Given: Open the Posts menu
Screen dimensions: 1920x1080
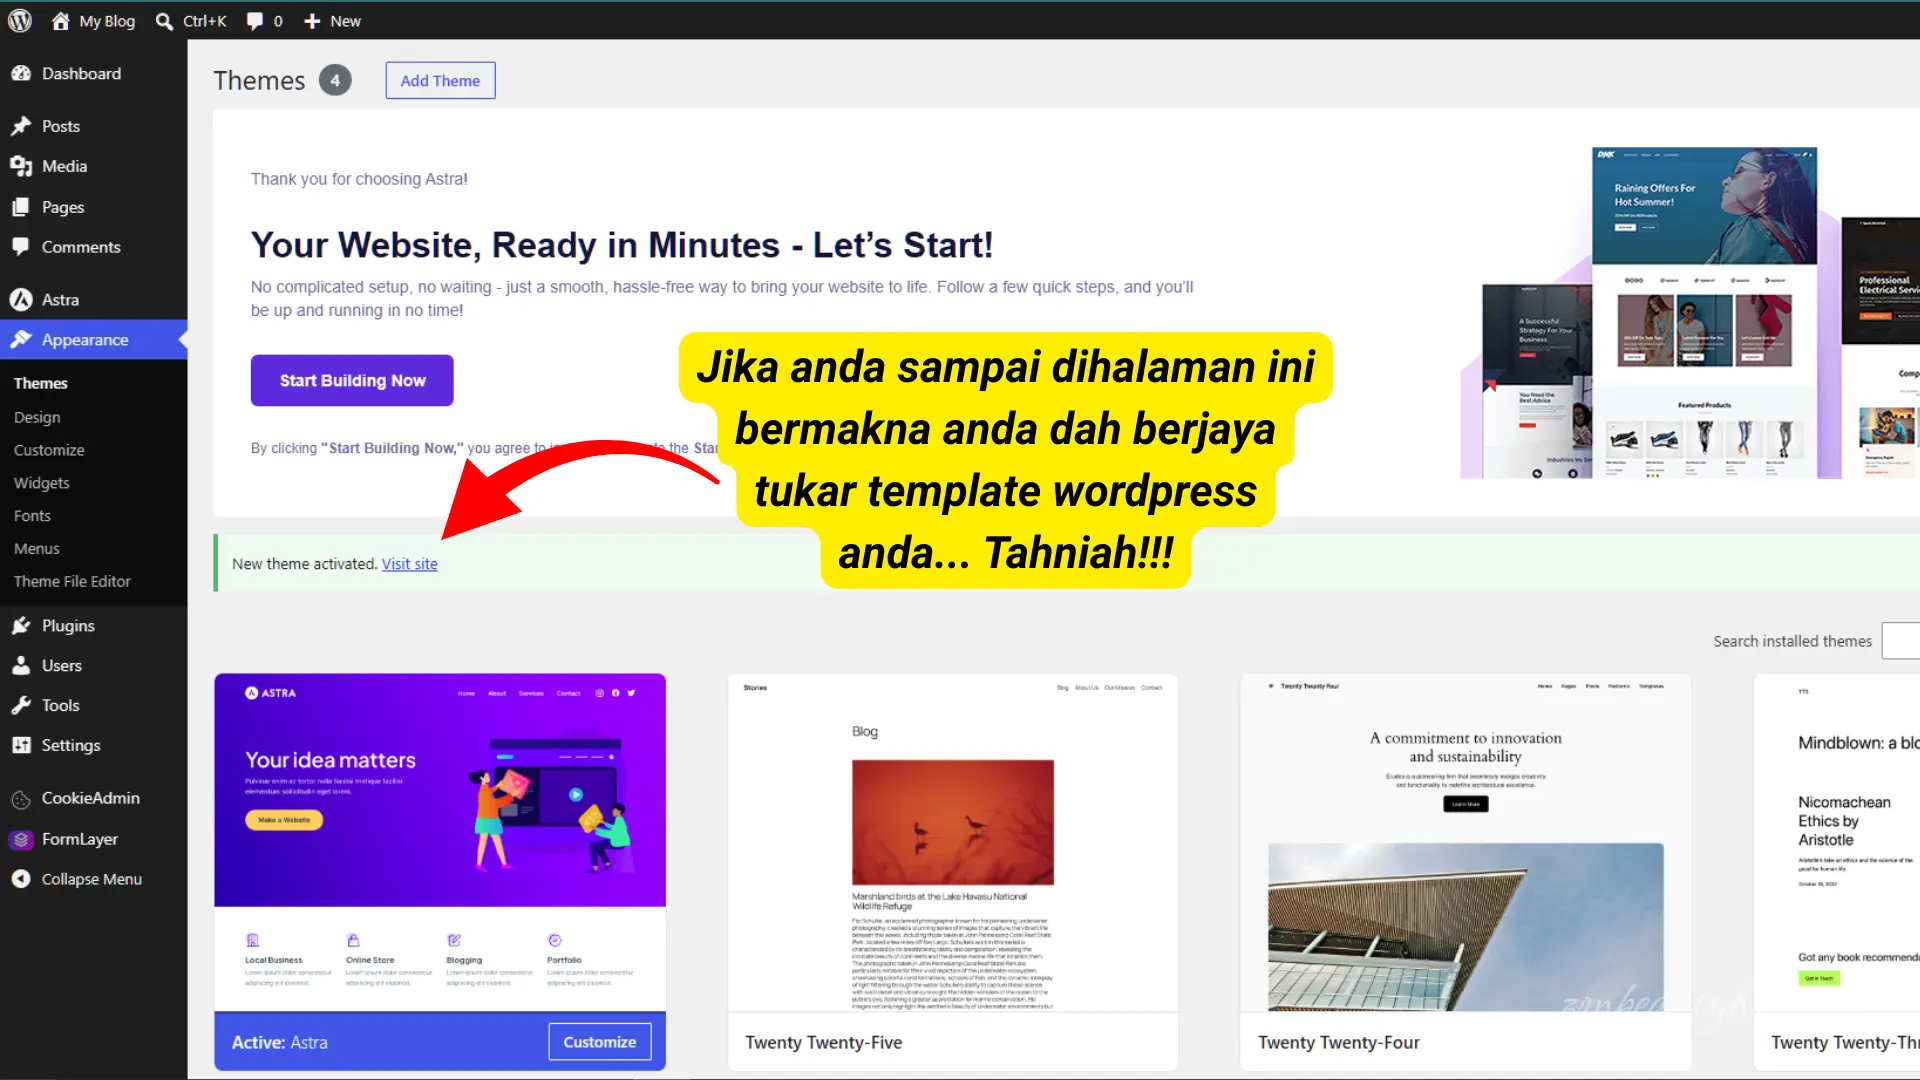Looking at the screenshot, I should click(93, 126).
